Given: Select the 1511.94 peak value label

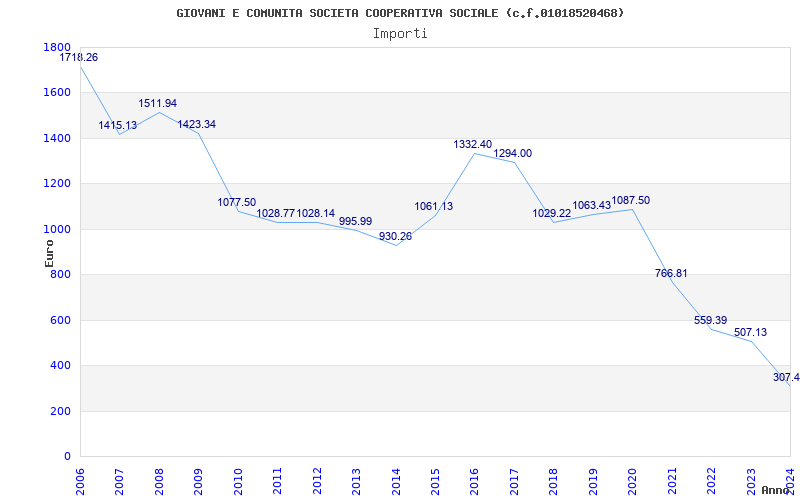Looking at the screenshot, I should click(158, 103).
